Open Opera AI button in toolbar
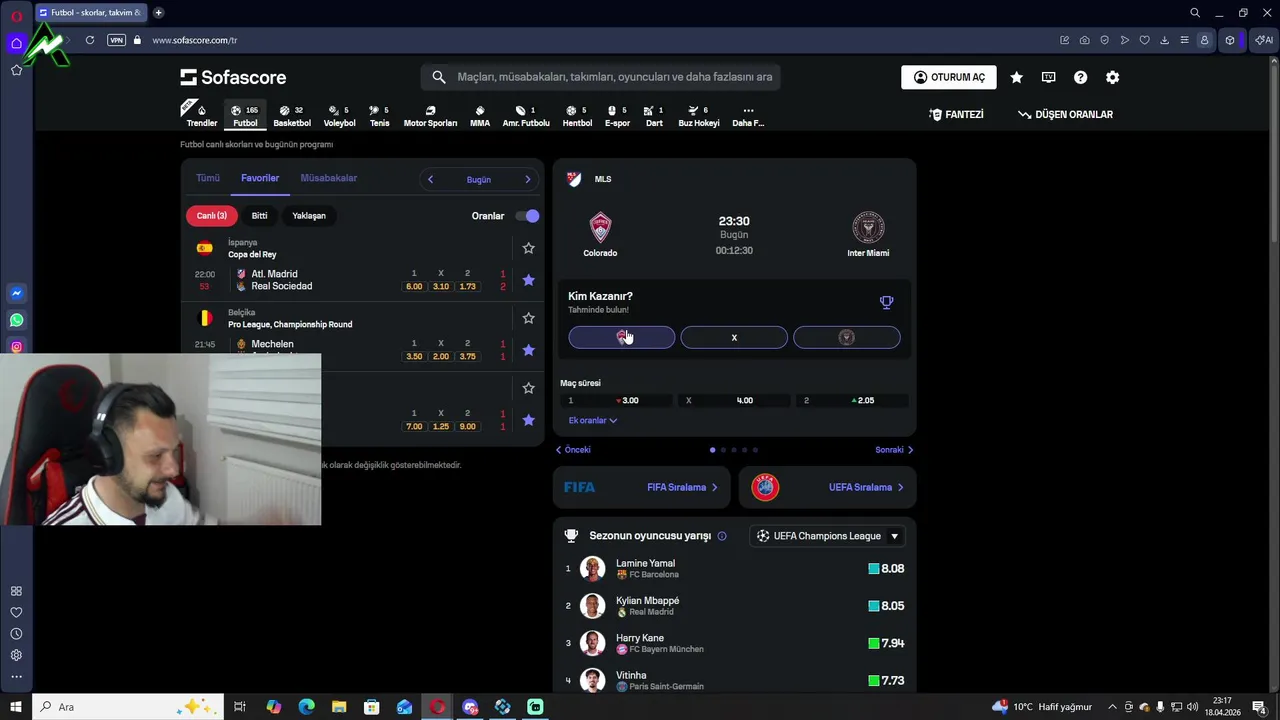Viewport: 1280px width, 720px height. [x=1264, y=40]
